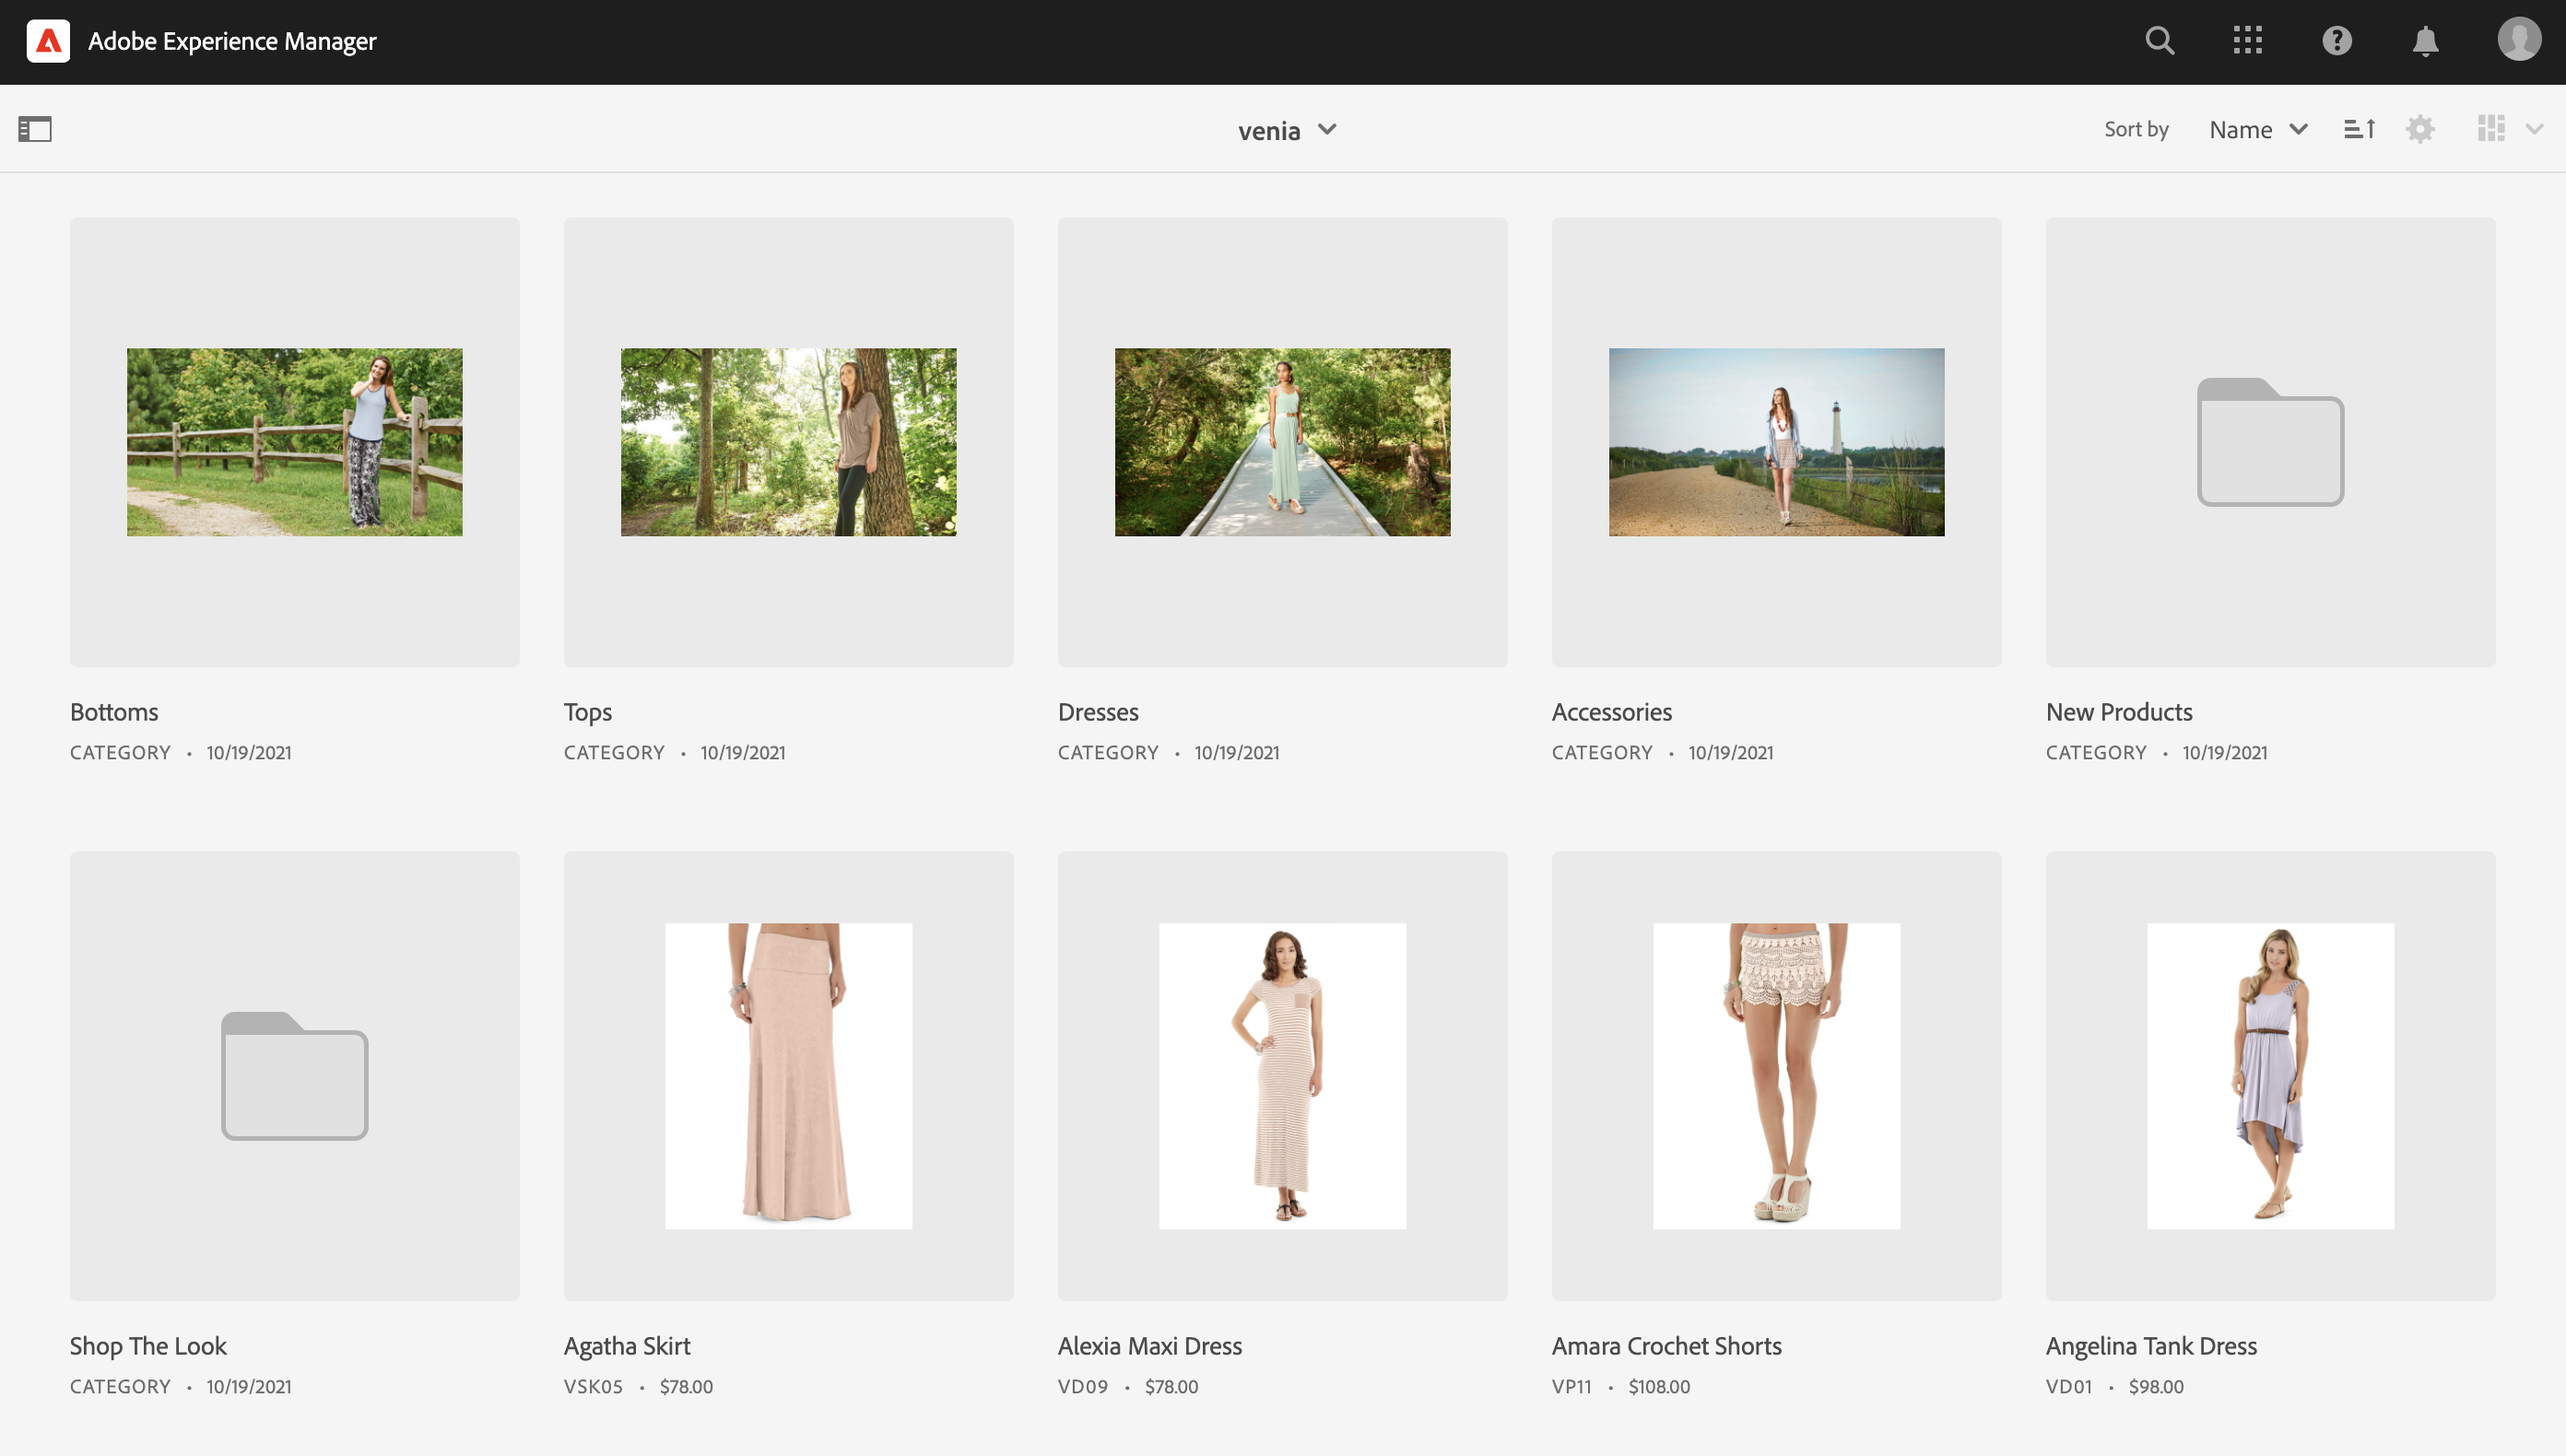
Task: Open the New Products folder
Action: coord(2270,442)
